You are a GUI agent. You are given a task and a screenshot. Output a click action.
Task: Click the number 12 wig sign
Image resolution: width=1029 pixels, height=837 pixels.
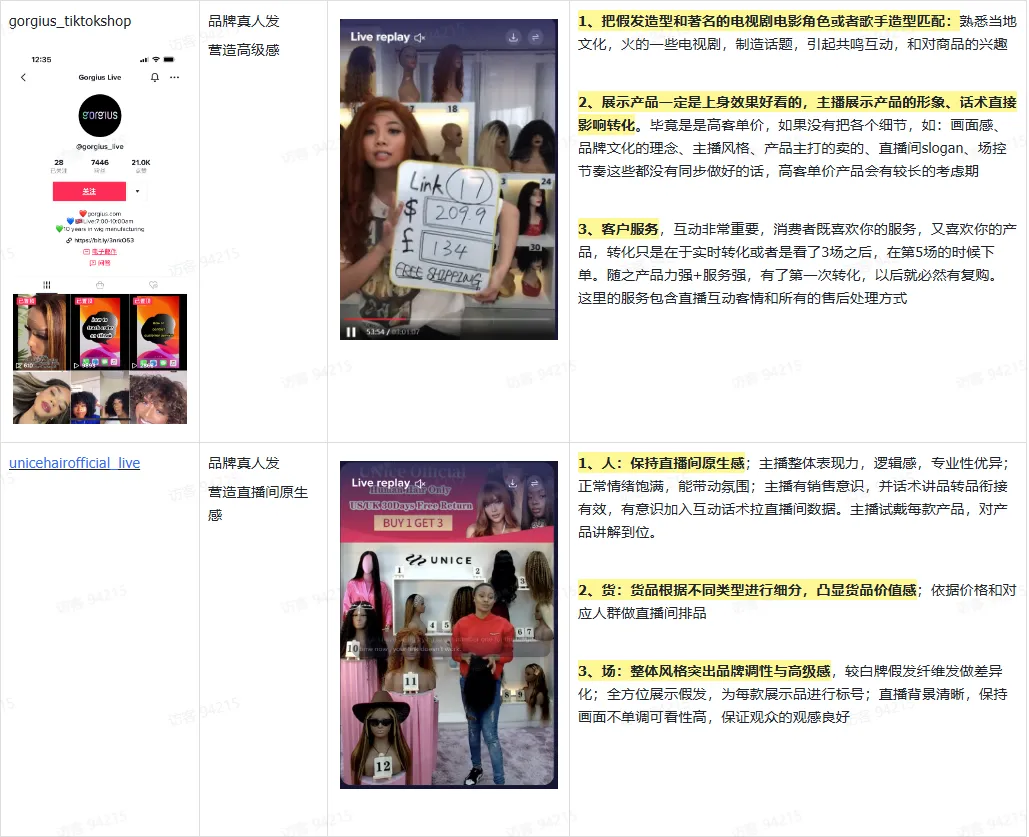click(383, 766)
